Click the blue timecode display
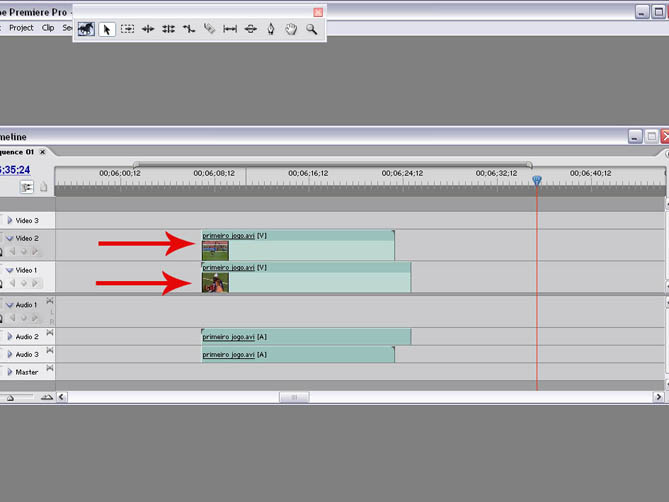Screen dimensions: 669x502 [x=14, y=169]
